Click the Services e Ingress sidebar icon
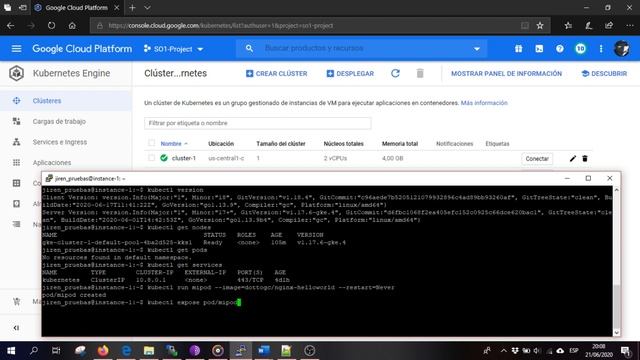 point(16,142)
